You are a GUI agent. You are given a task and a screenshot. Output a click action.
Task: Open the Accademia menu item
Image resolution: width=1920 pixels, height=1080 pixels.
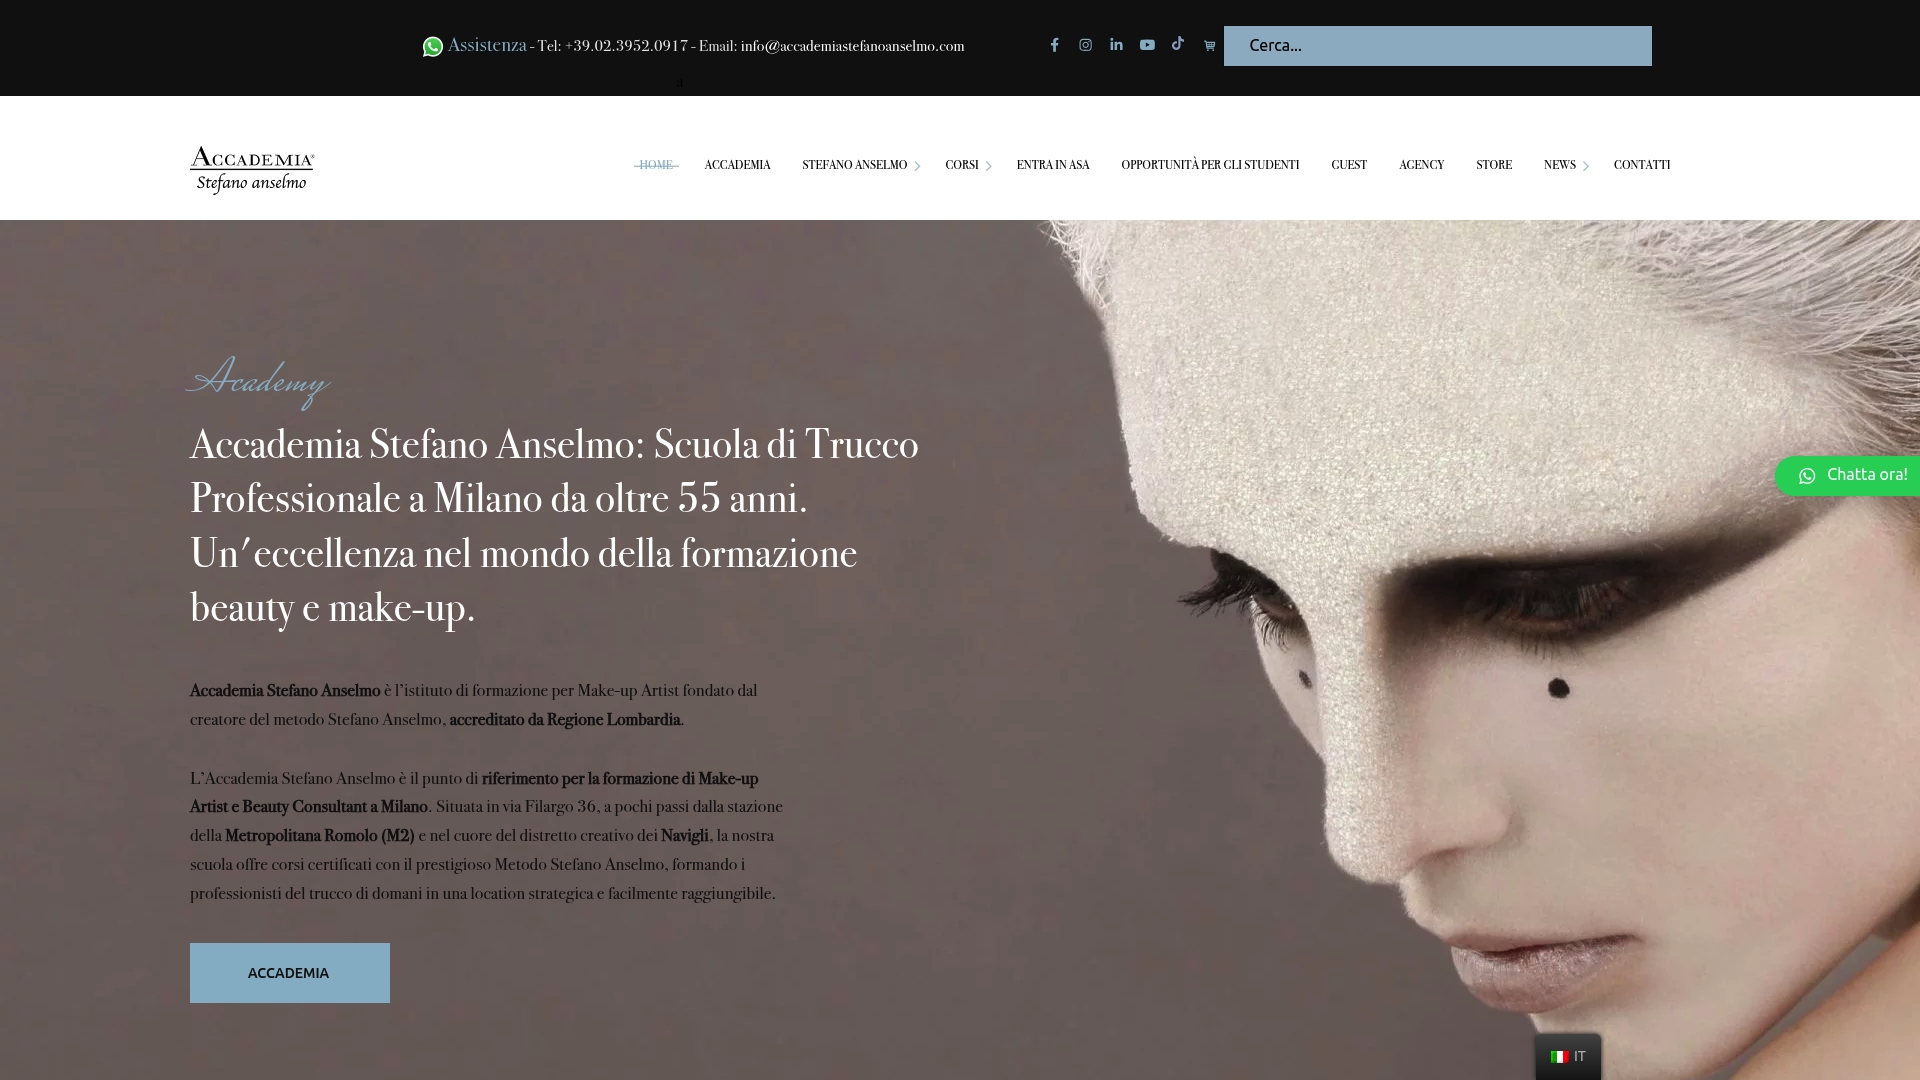pos(737,165)
